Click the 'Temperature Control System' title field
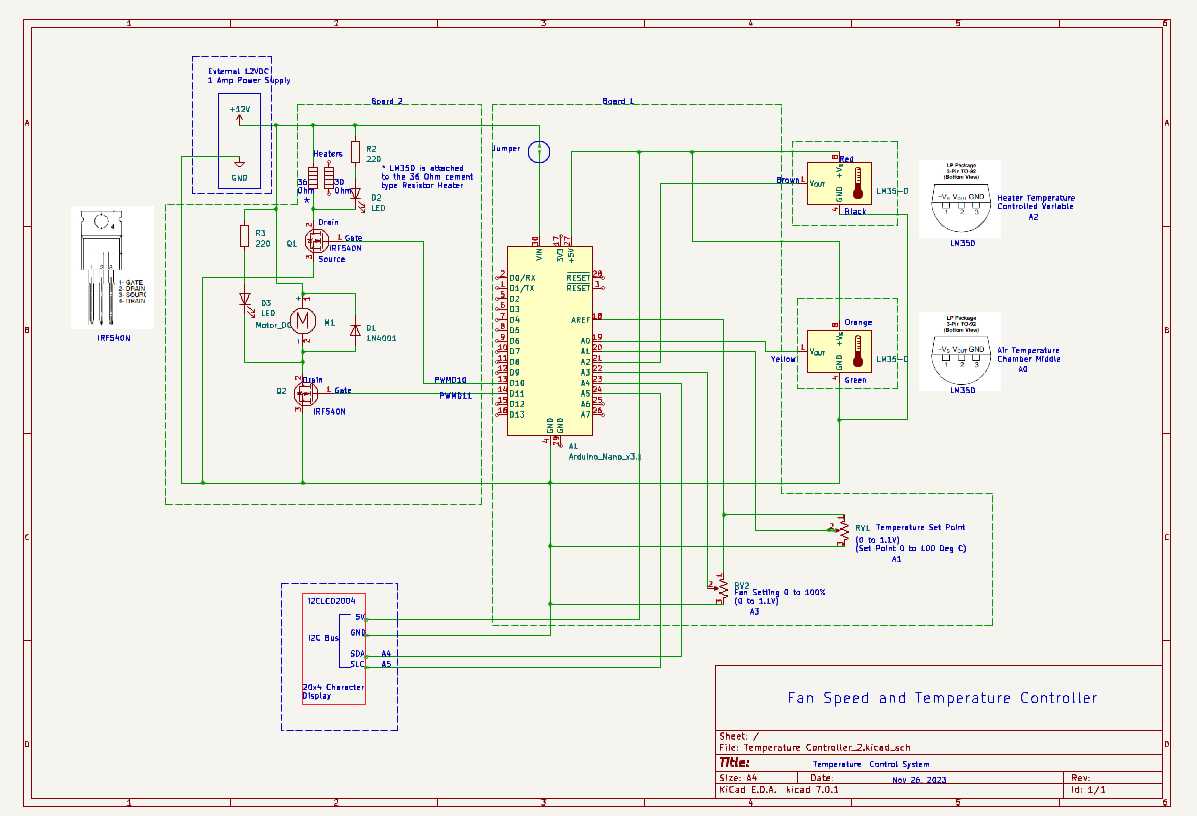Screen dimensions: 1197x816 [871, 764]
